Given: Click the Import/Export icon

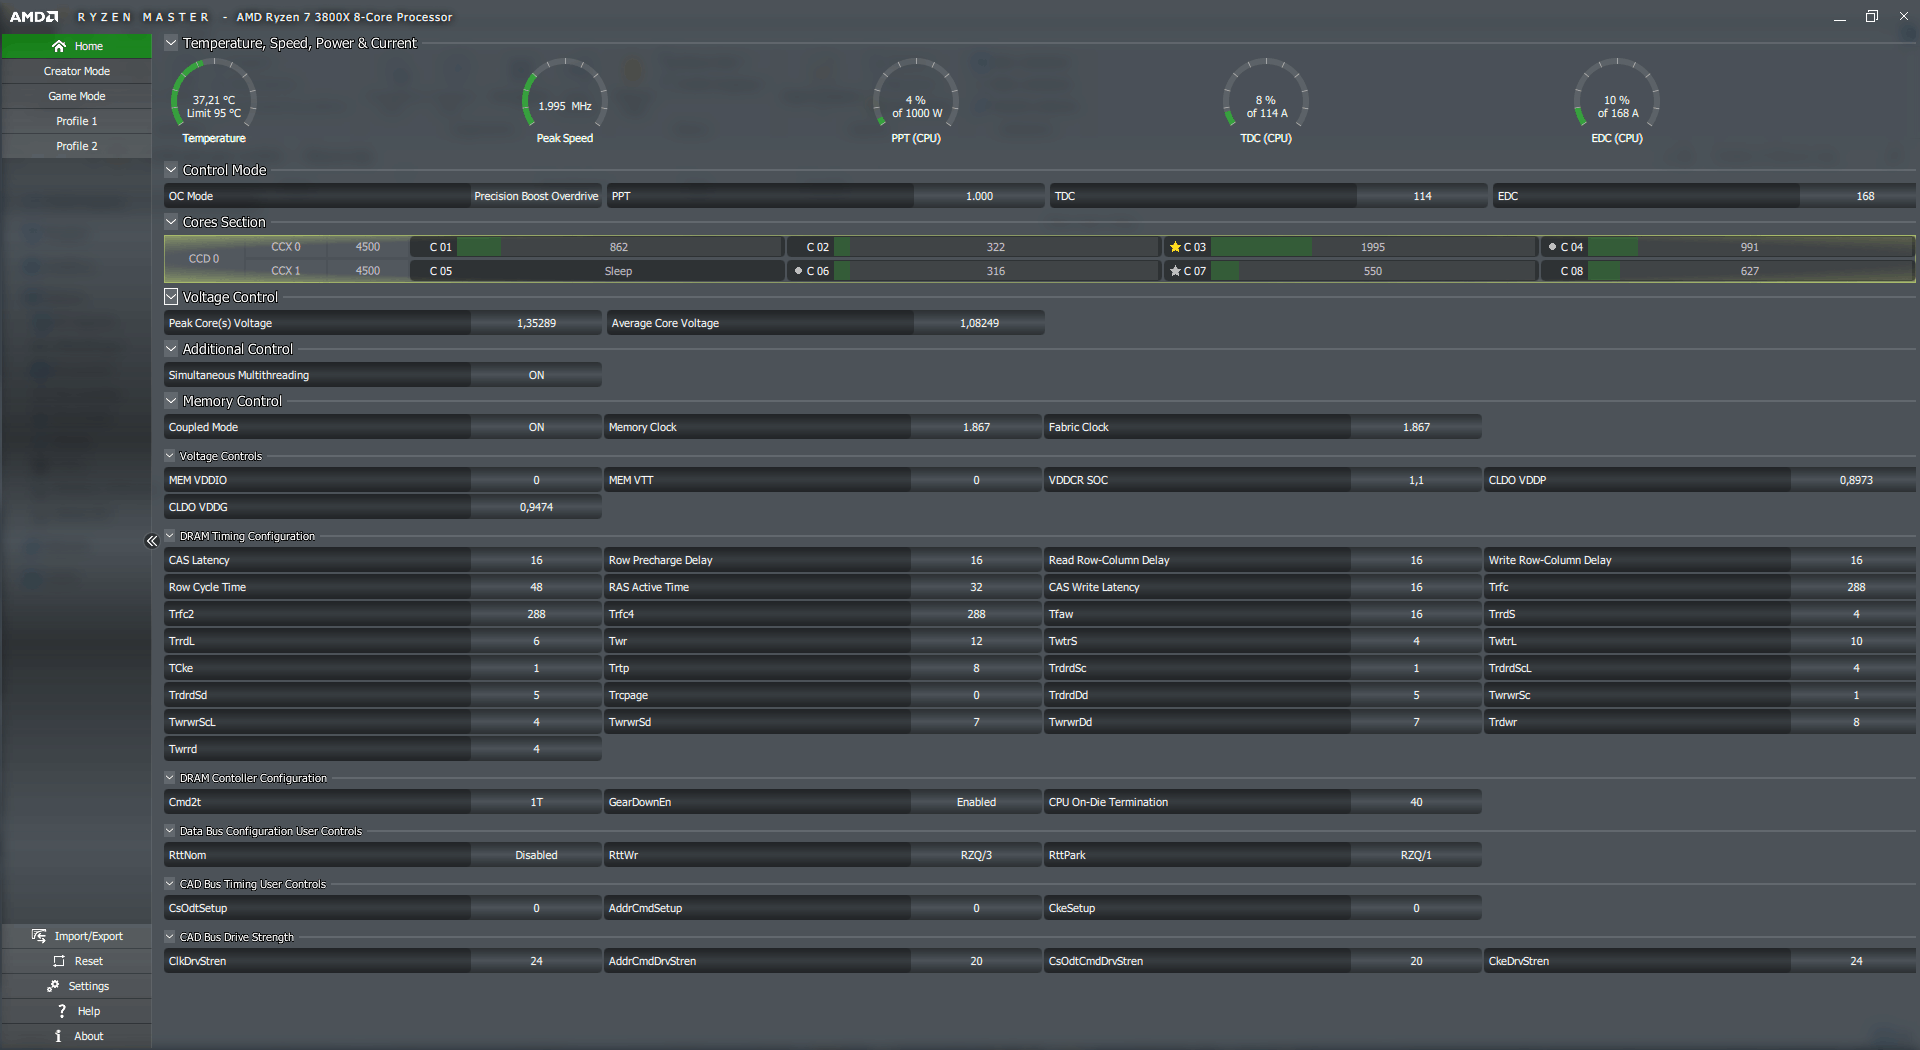Looking at the screenshot, I should [x=39, y=936].
